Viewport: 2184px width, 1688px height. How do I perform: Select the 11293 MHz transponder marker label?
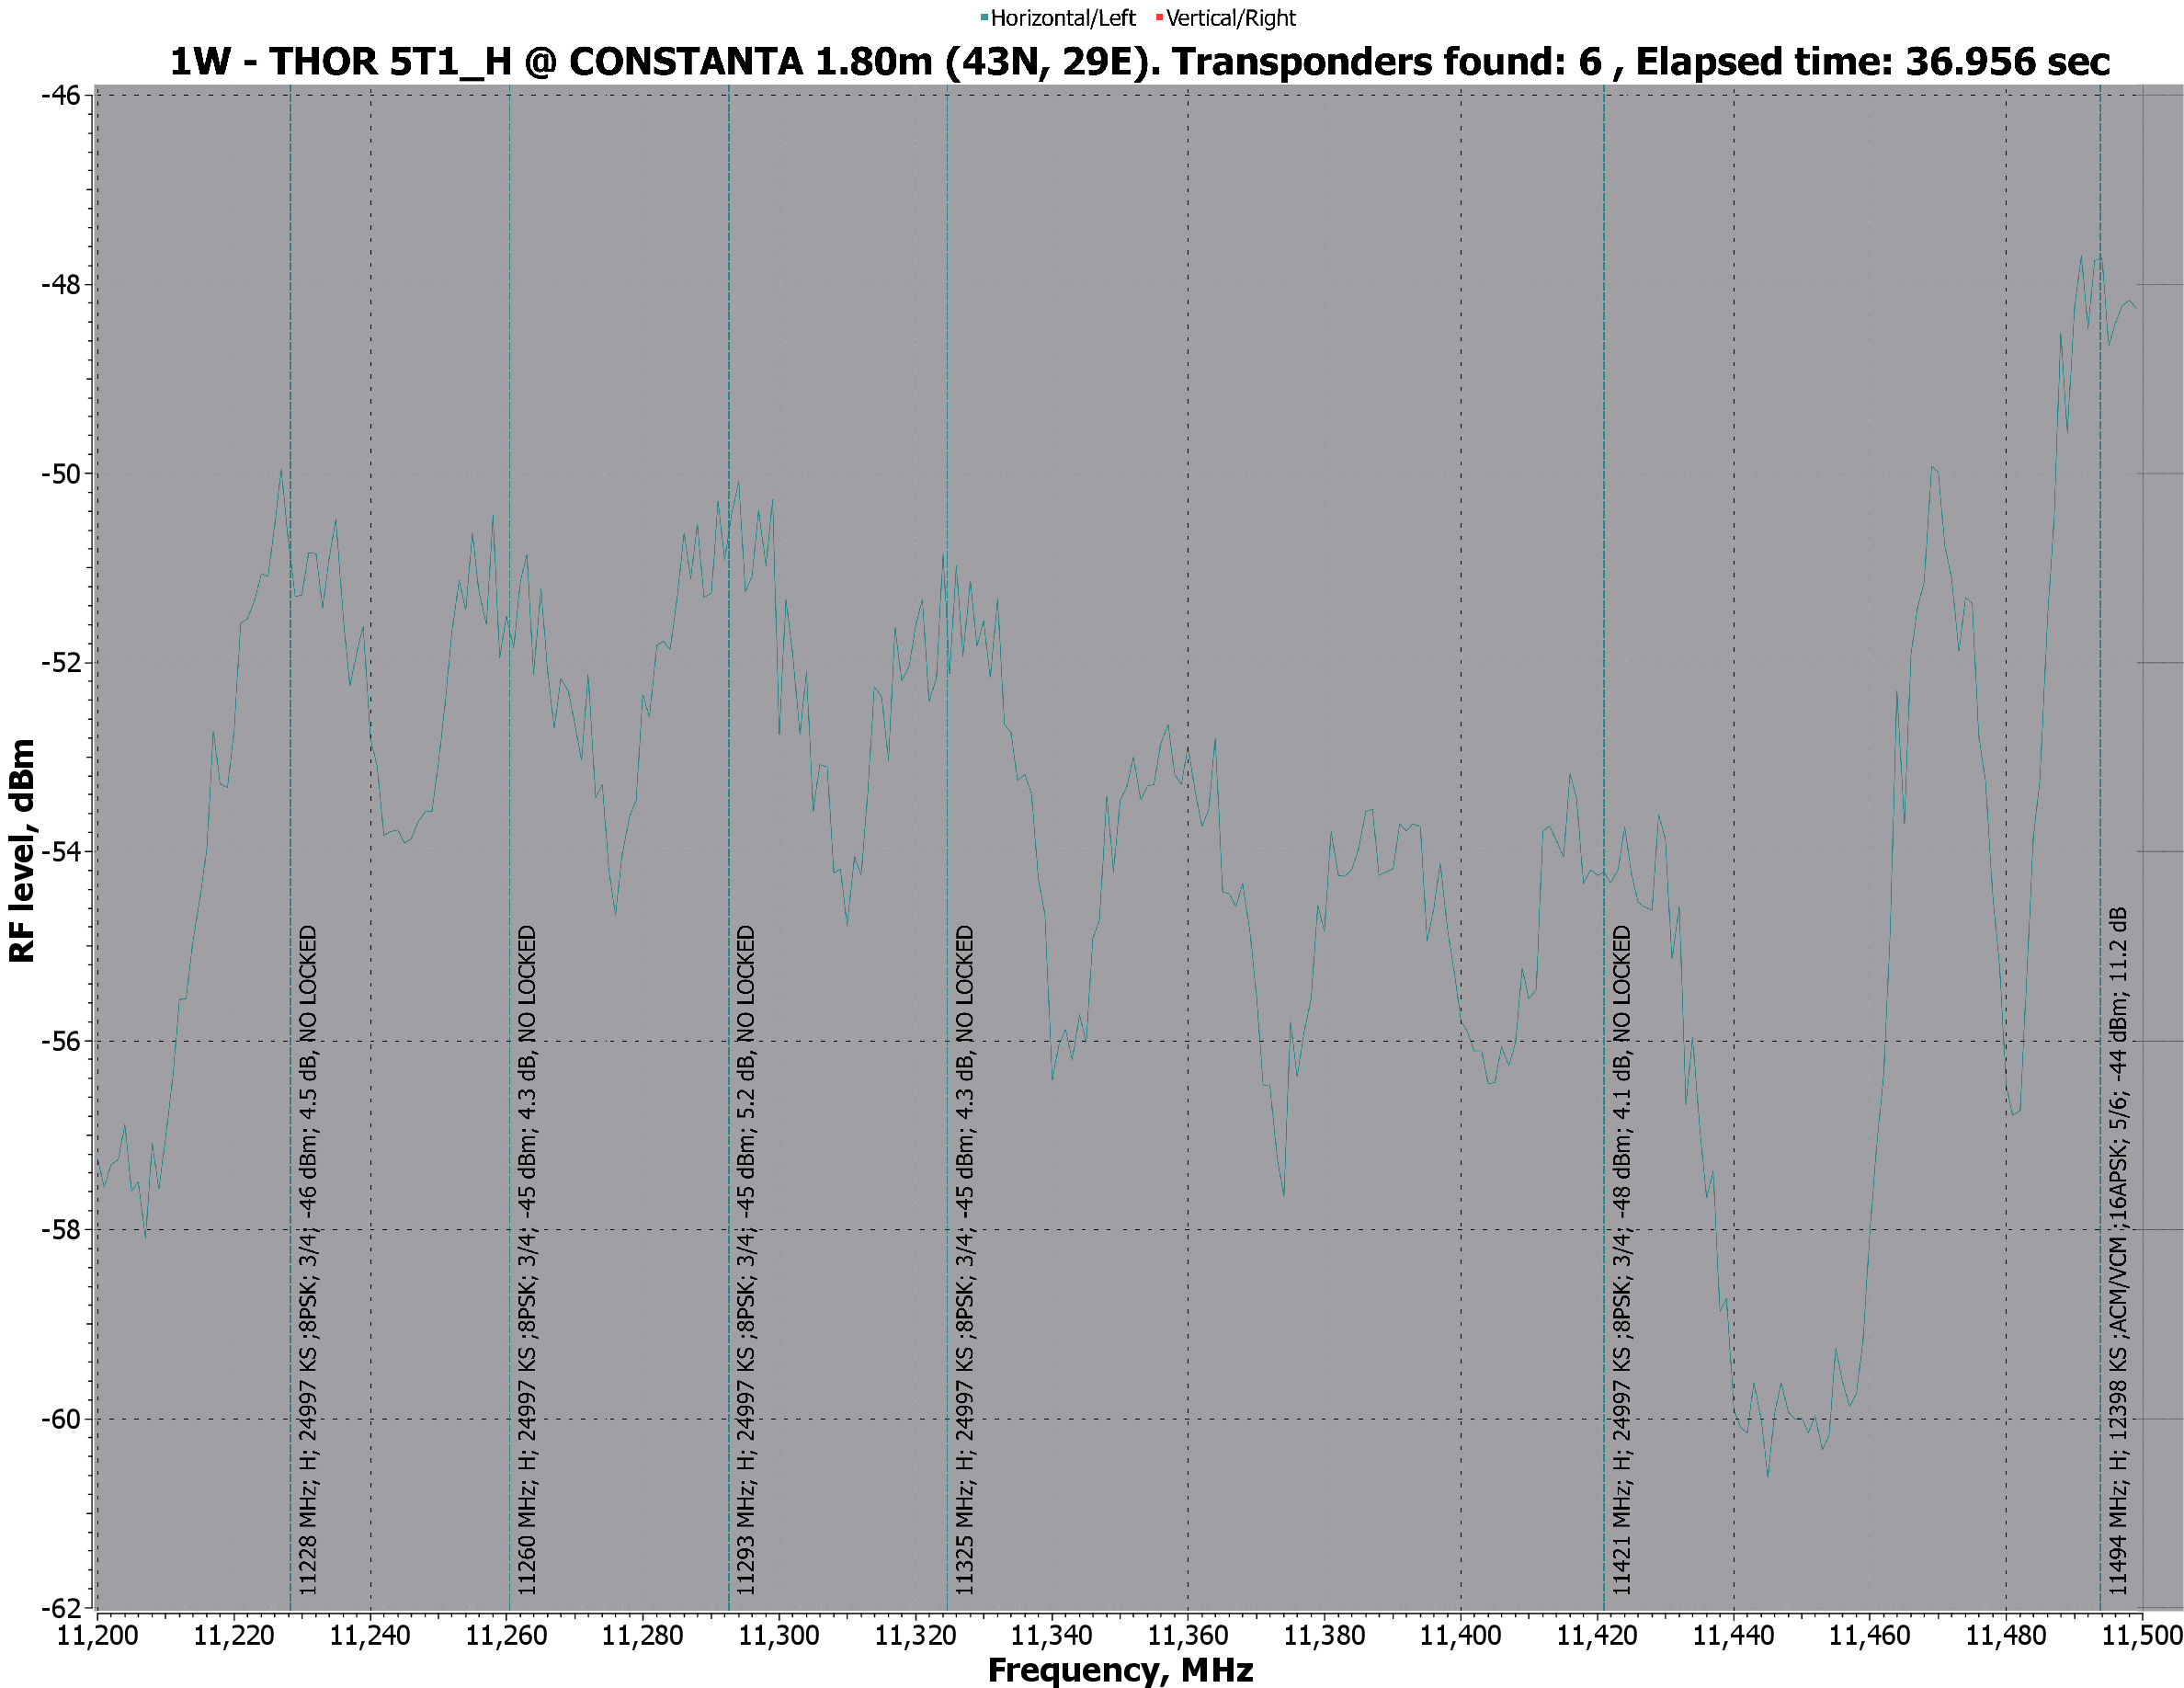click(x=746, y=1260)
